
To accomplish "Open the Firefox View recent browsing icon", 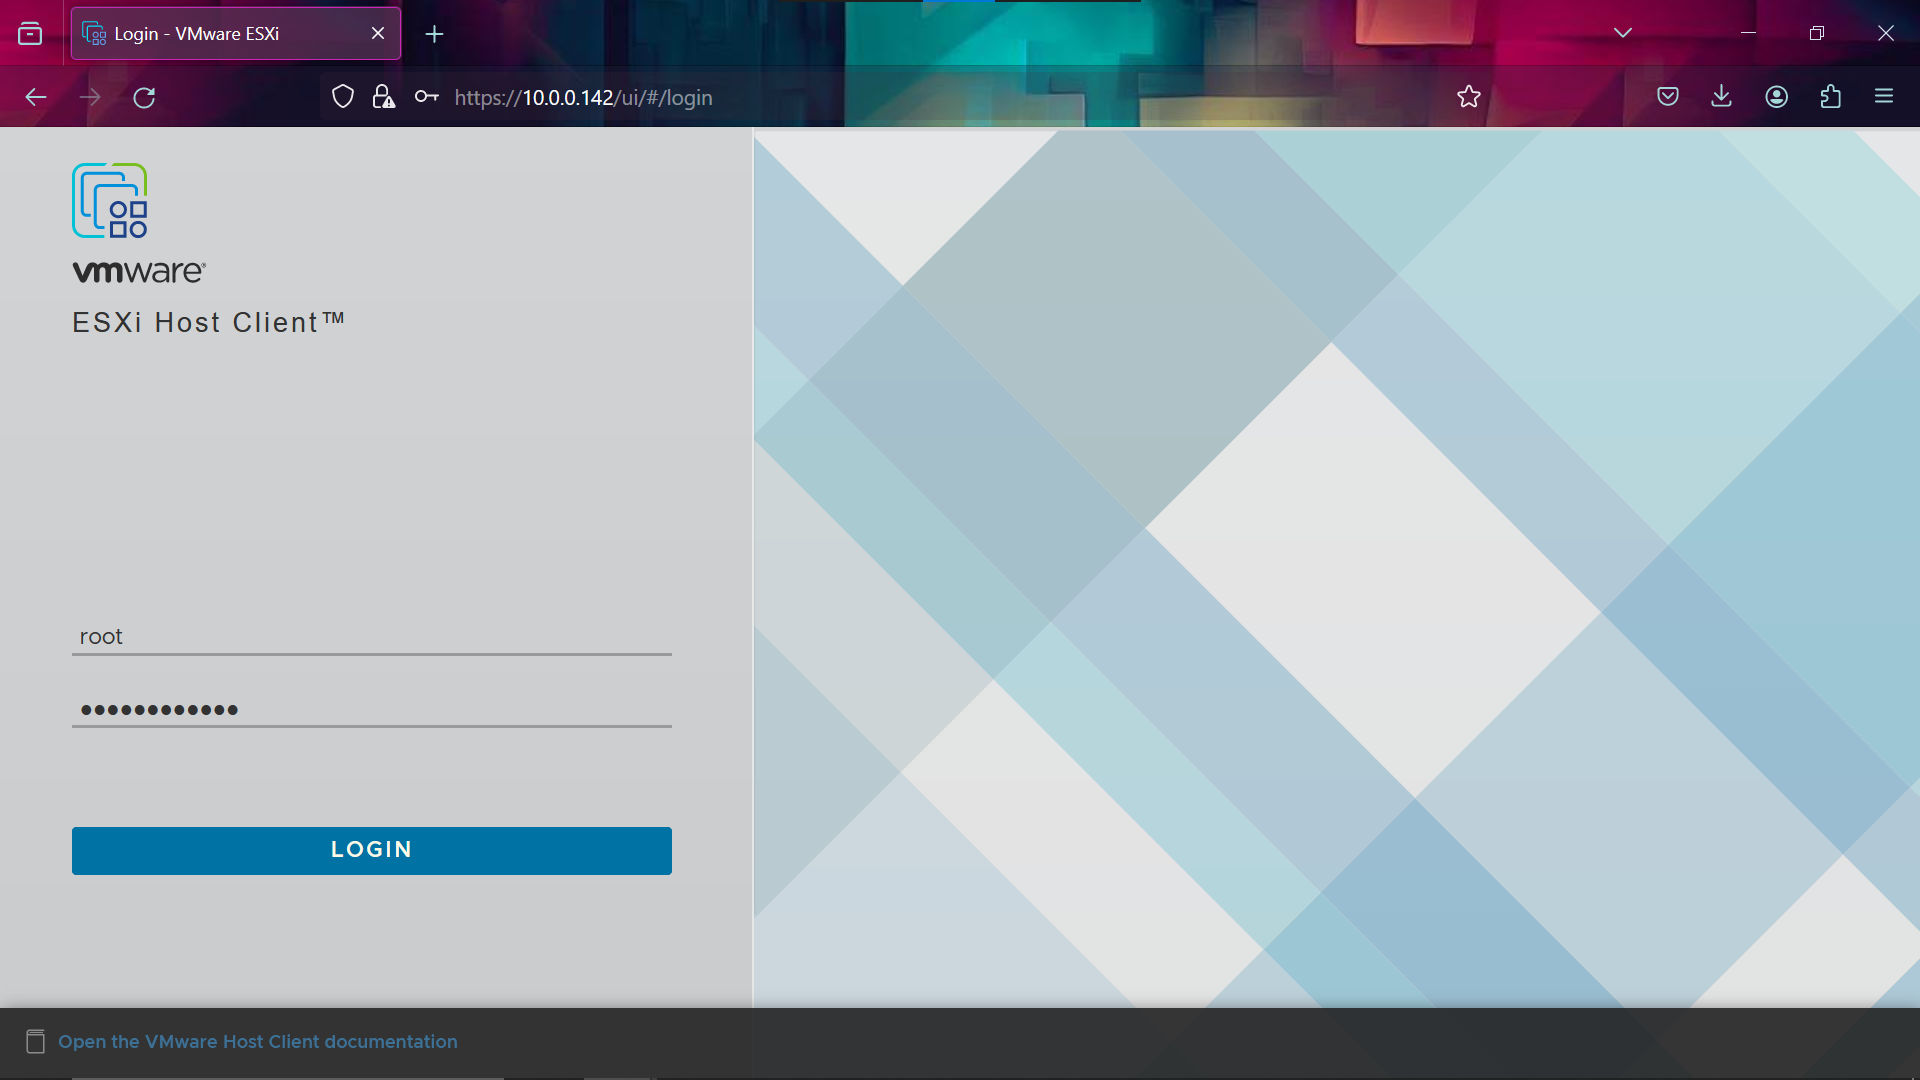I will (x=30, y=34).
